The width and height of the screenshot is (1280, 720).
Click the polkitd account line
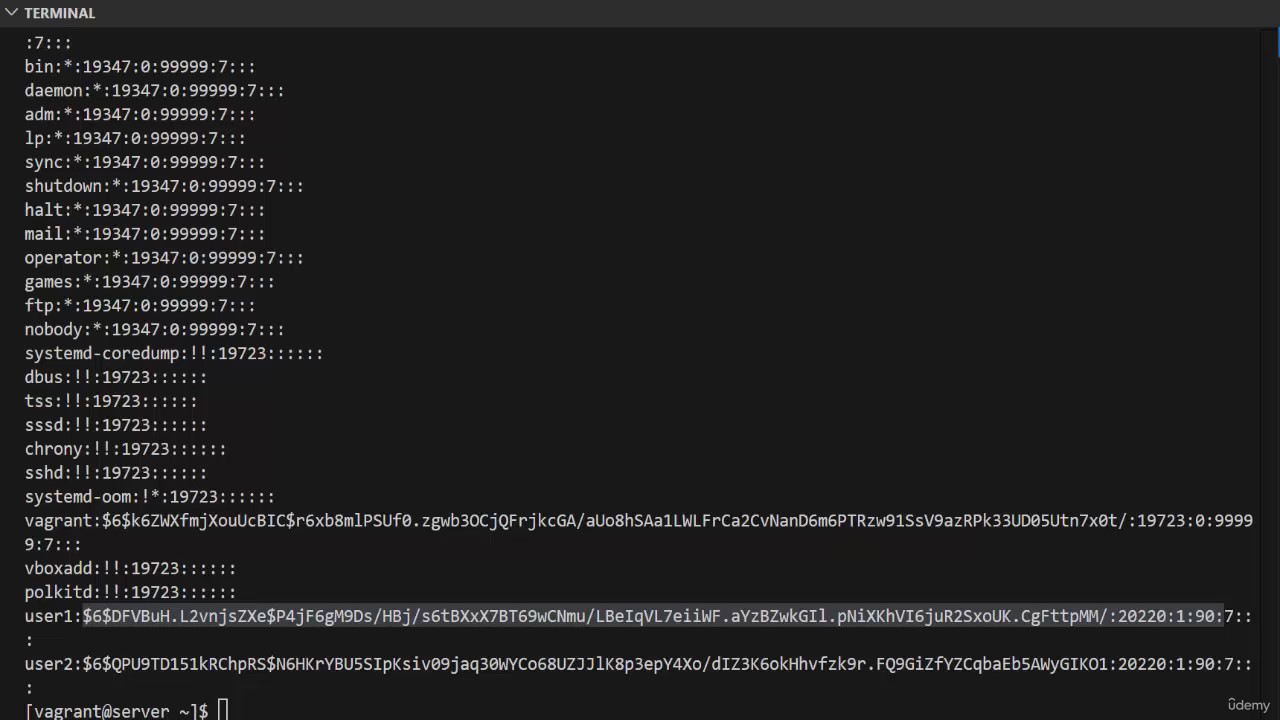(x=131, y=592)
